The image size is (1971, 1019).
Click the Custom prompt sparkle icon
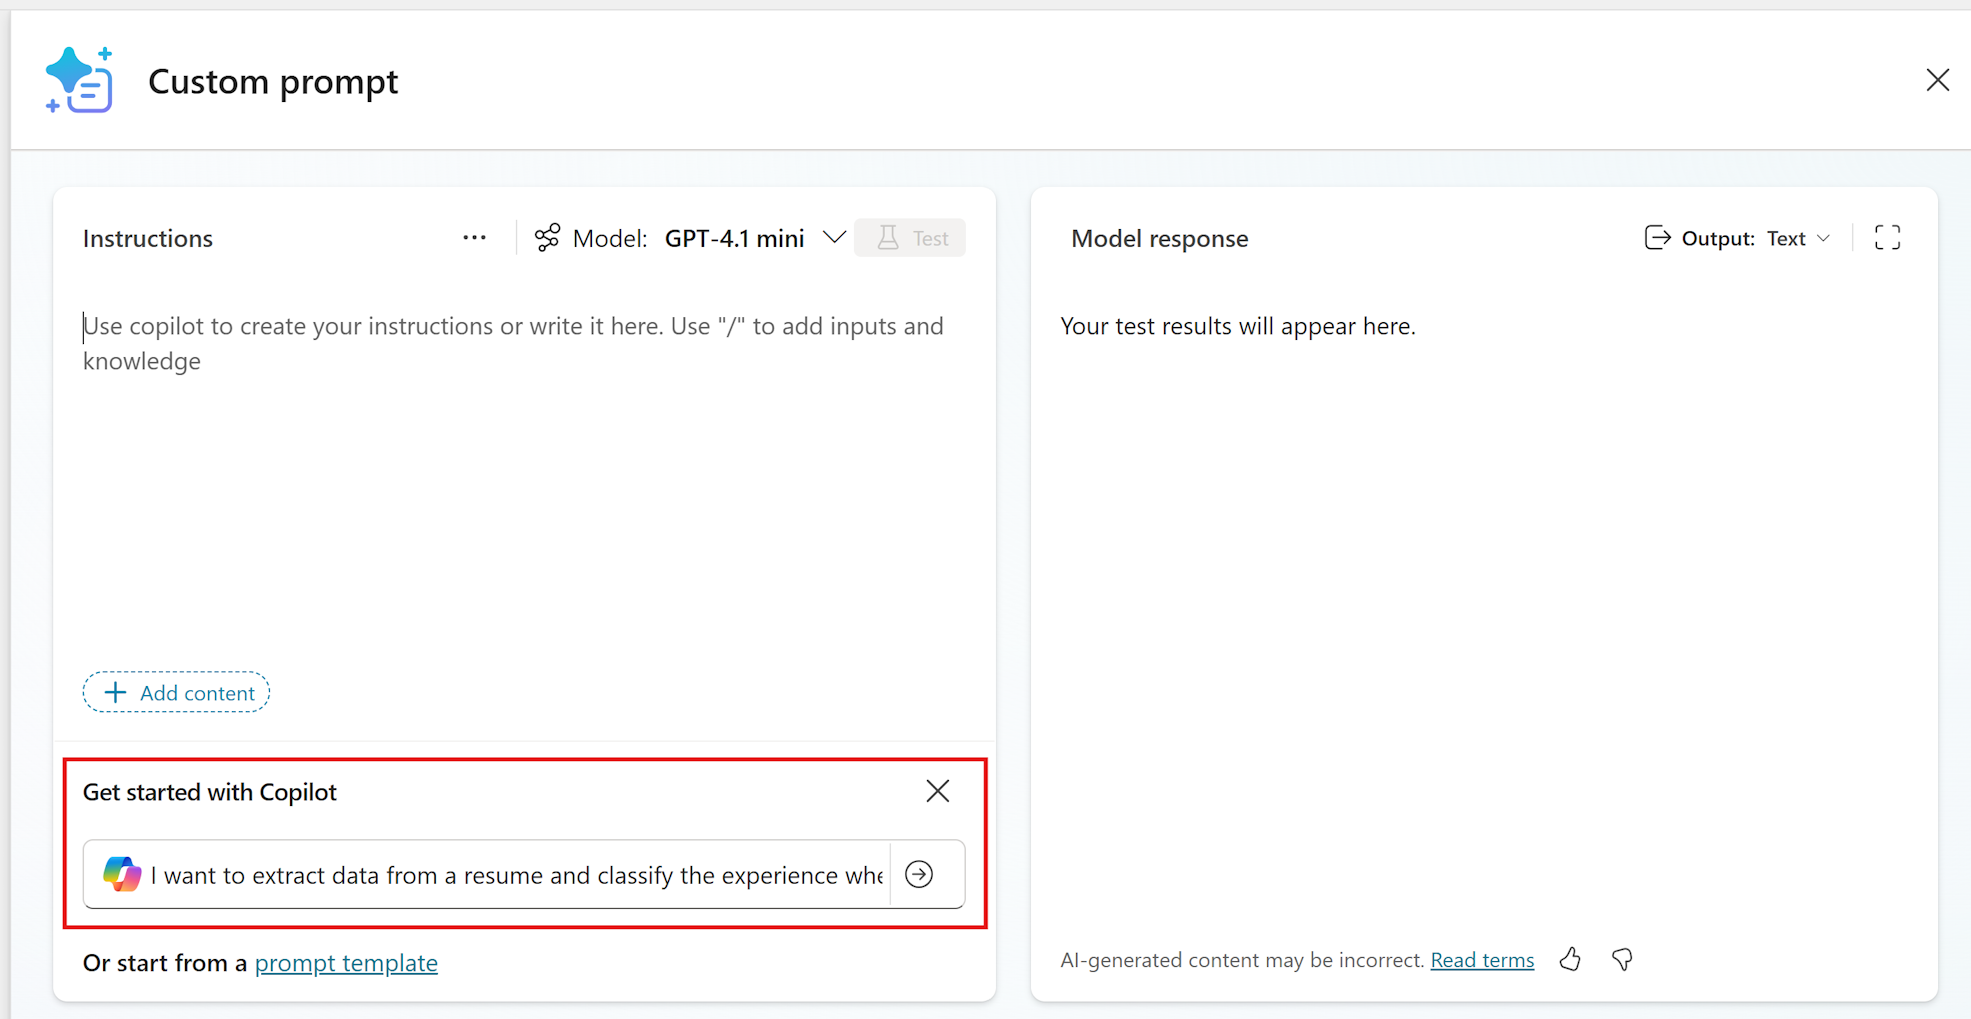[x=79, y=80]
